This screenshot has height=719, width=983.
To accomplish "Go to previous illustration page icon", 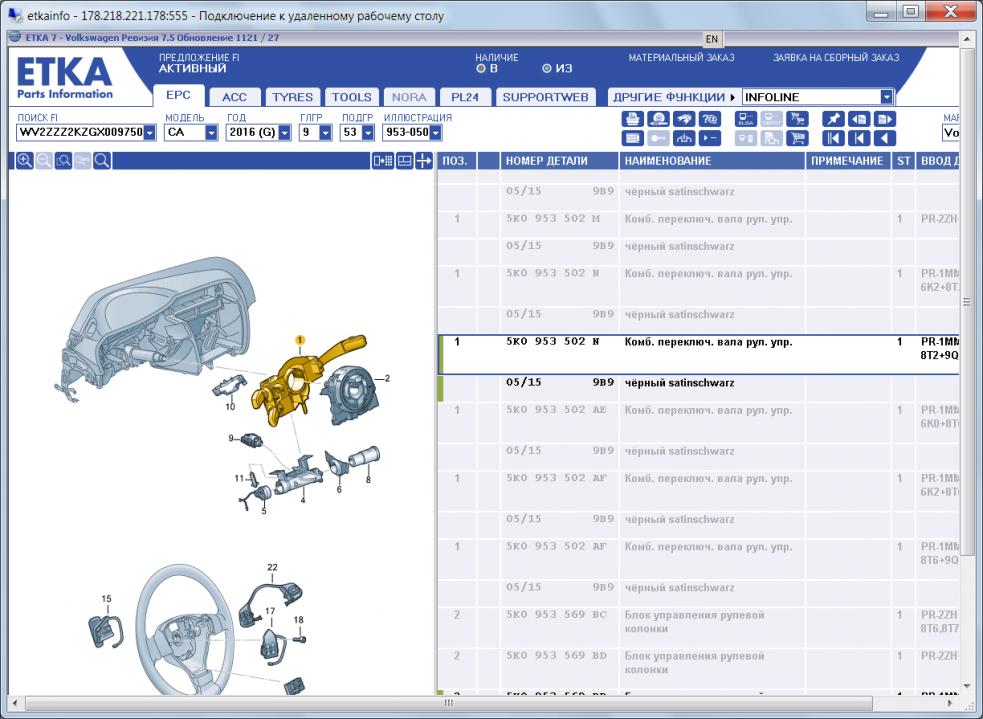I will pyautogui.click(x=859, y=118).
